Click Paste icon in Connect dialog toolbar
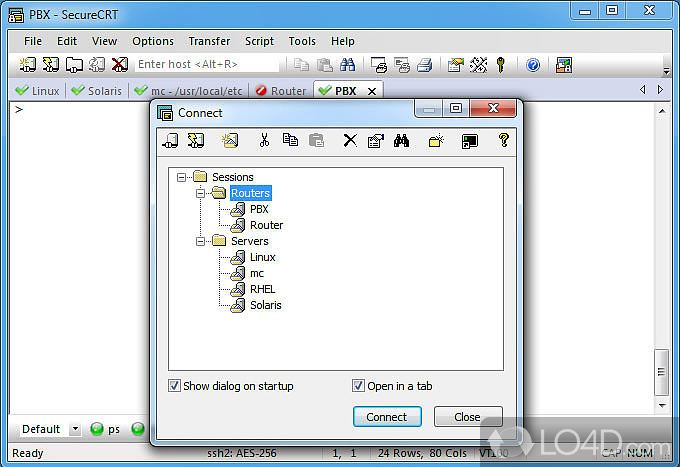 316,140
